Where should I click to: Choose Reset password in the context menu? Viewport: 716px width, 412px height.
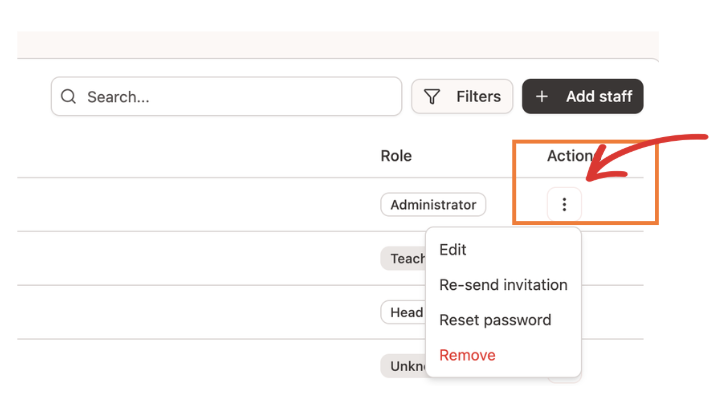[x=495, y=320]
